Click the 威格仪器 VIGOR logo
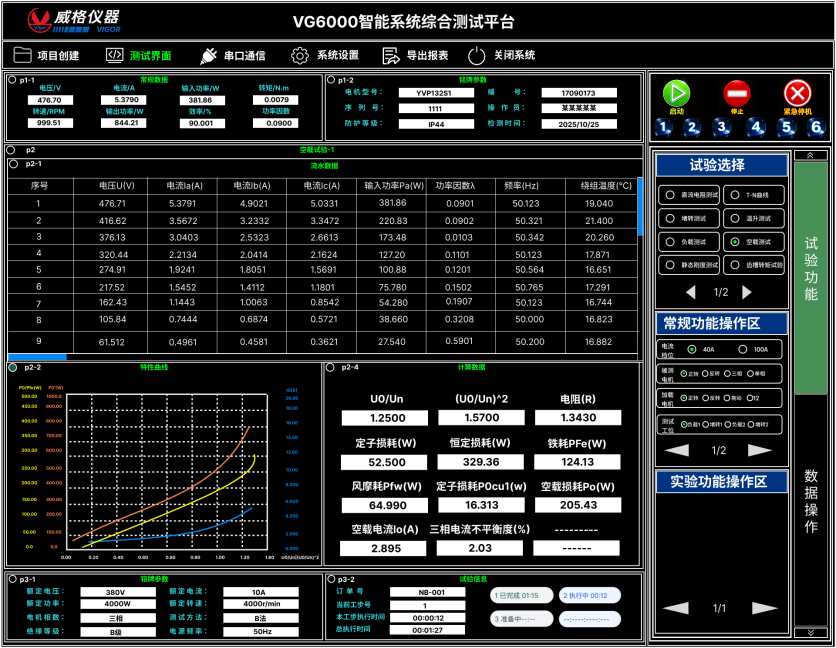This screenshot has height=648, width=836. [x=74, y=21]
